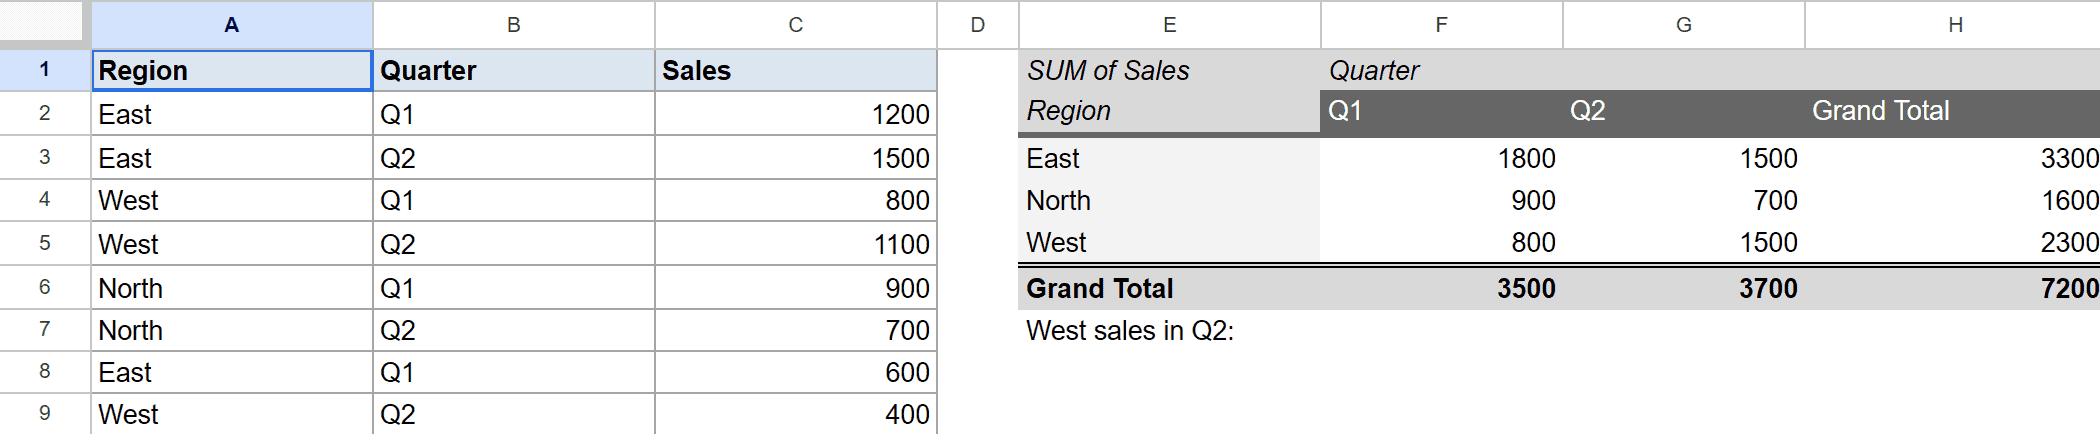Select row 9 header
This screenshot has height=434, width=2100.
[x=45, y=413]
